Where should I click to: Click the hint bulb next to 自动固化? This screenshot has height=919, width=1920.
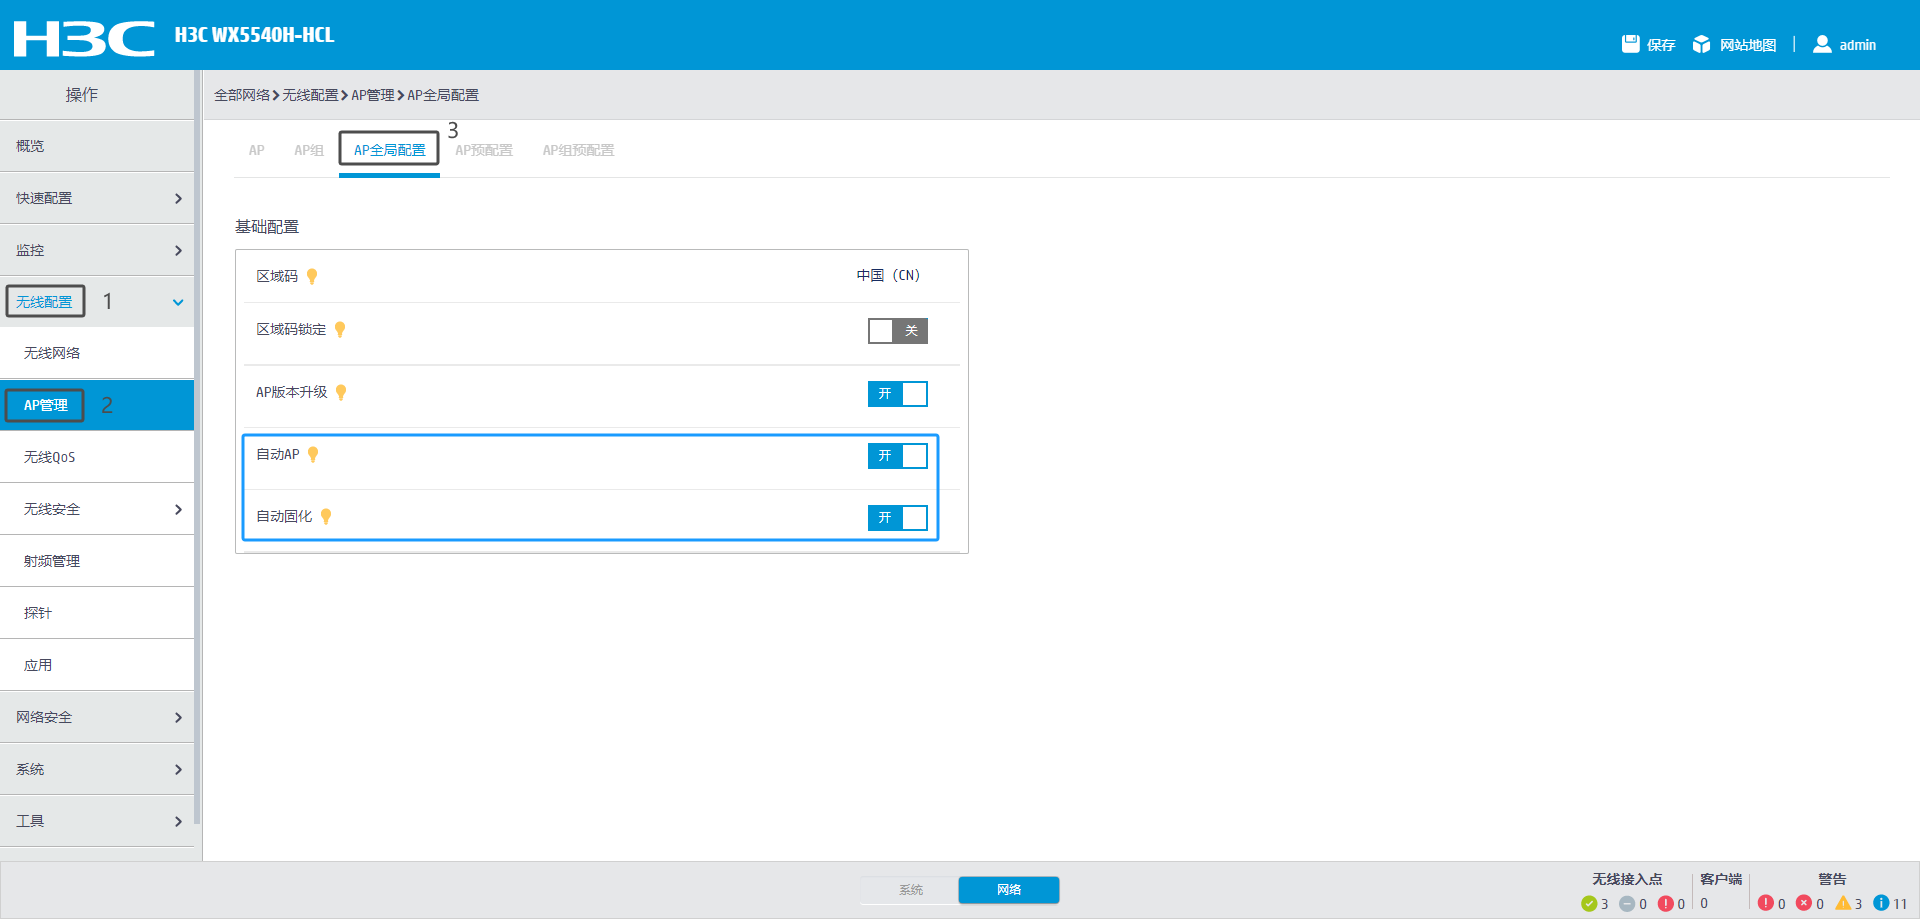coord(326,517)
